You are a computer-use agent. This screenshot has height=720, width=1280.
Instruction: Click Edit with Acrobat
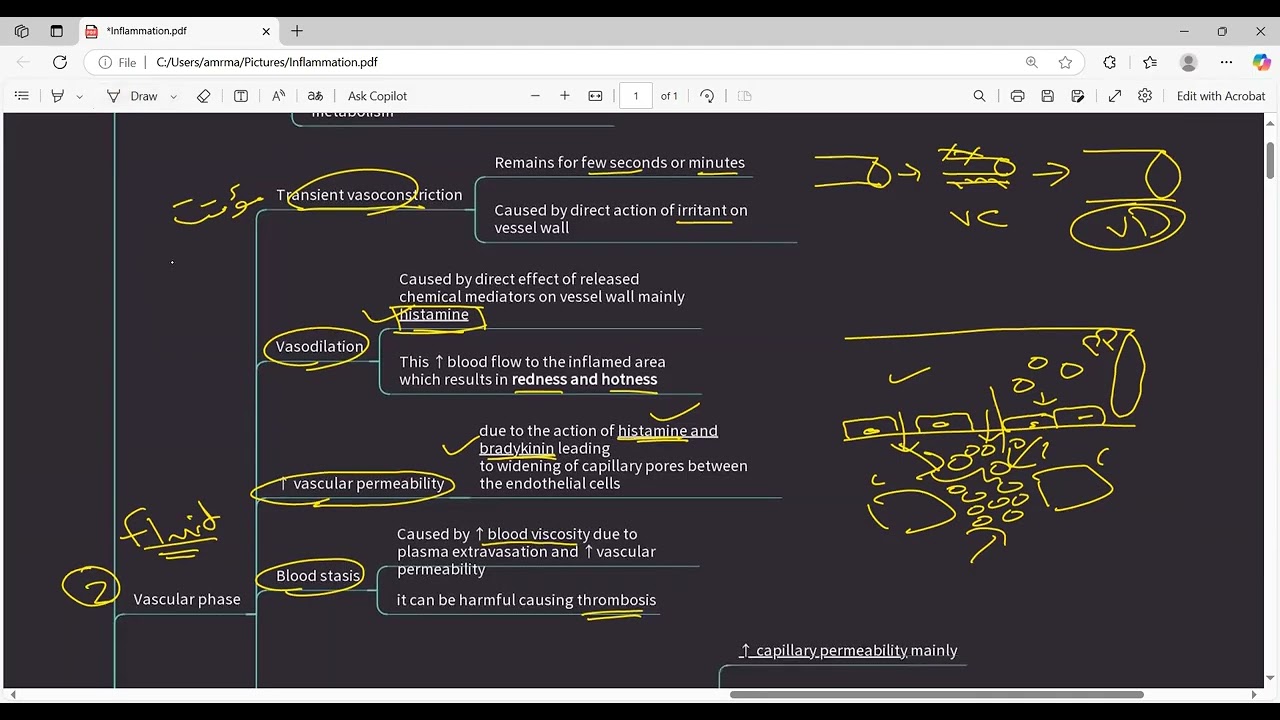(1221, 96)
